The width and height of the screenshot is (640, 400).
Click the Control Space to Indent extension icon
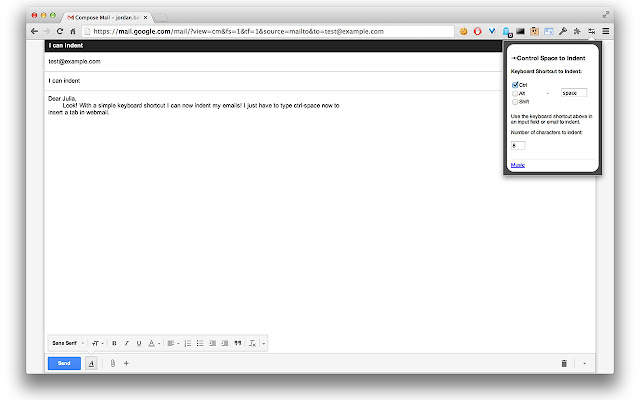pos(591,31)
